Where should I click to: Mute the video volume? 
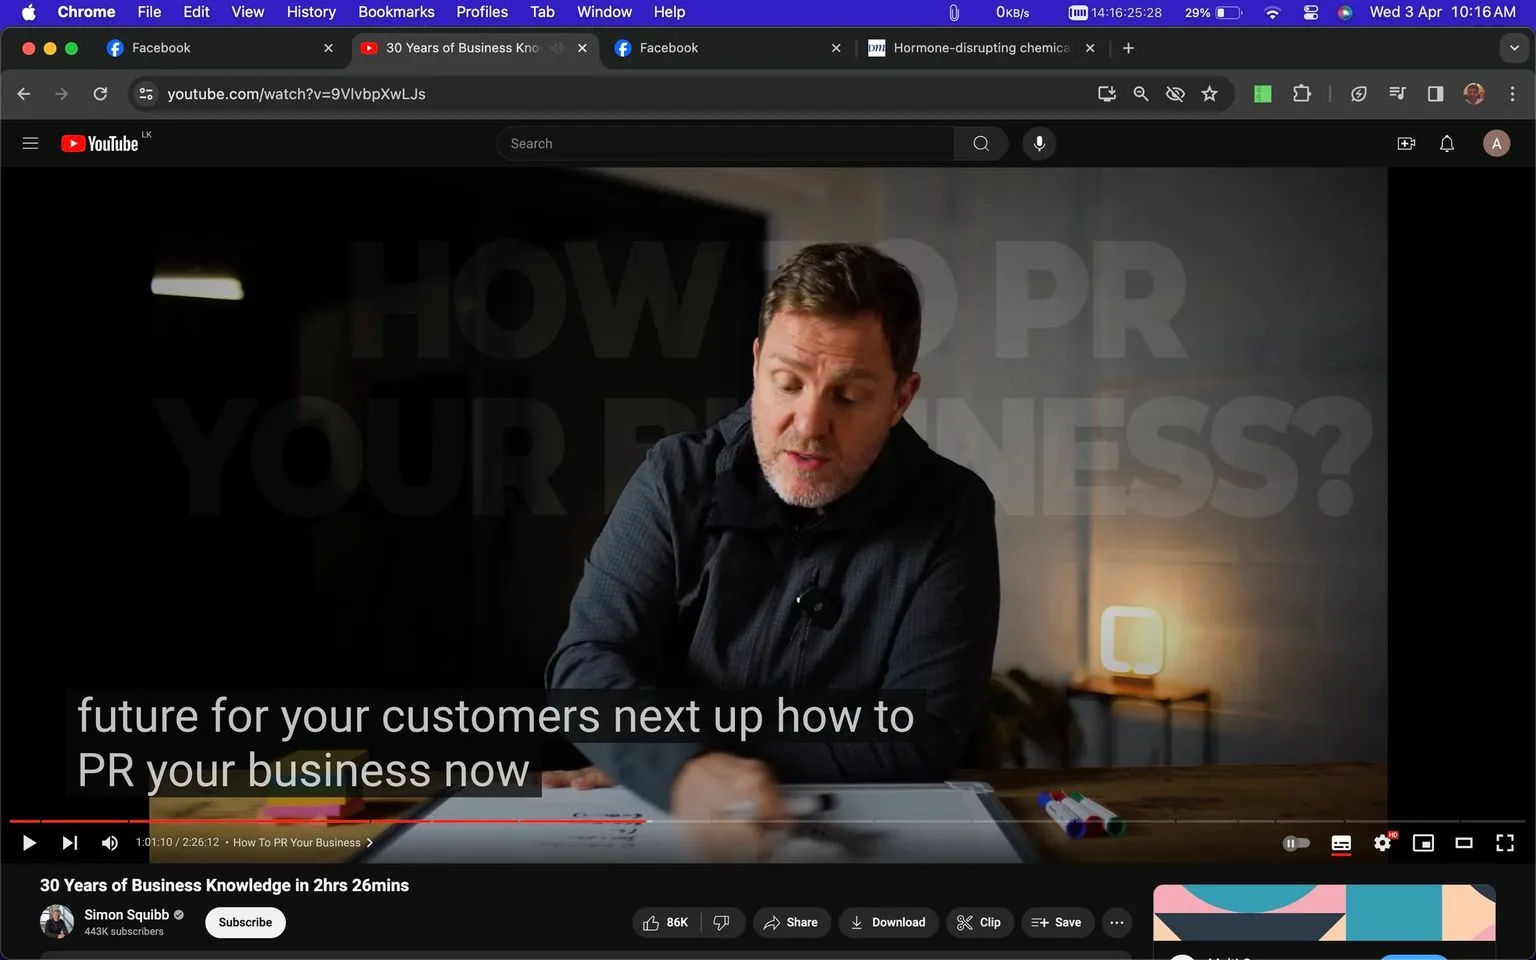tap(109, 842)
